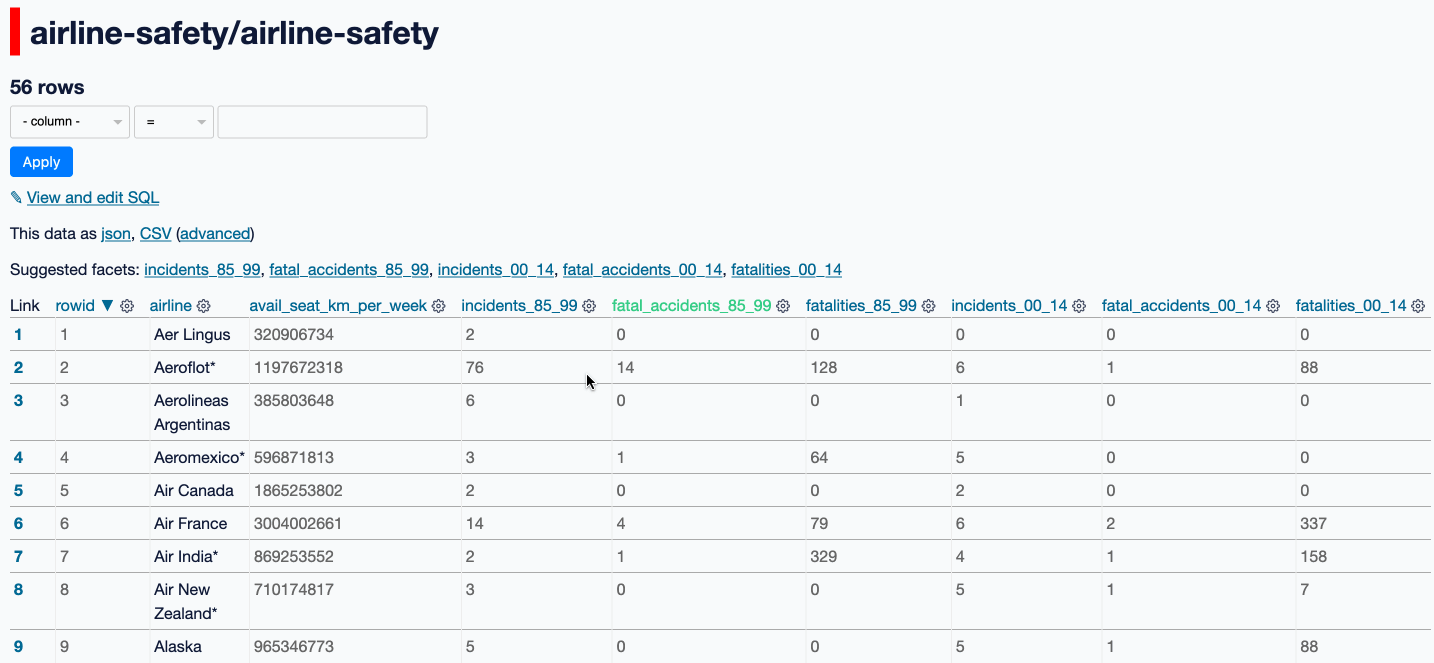
Task: Open row link 2 for Aeroflot
Action: click(x=18, y=368)
